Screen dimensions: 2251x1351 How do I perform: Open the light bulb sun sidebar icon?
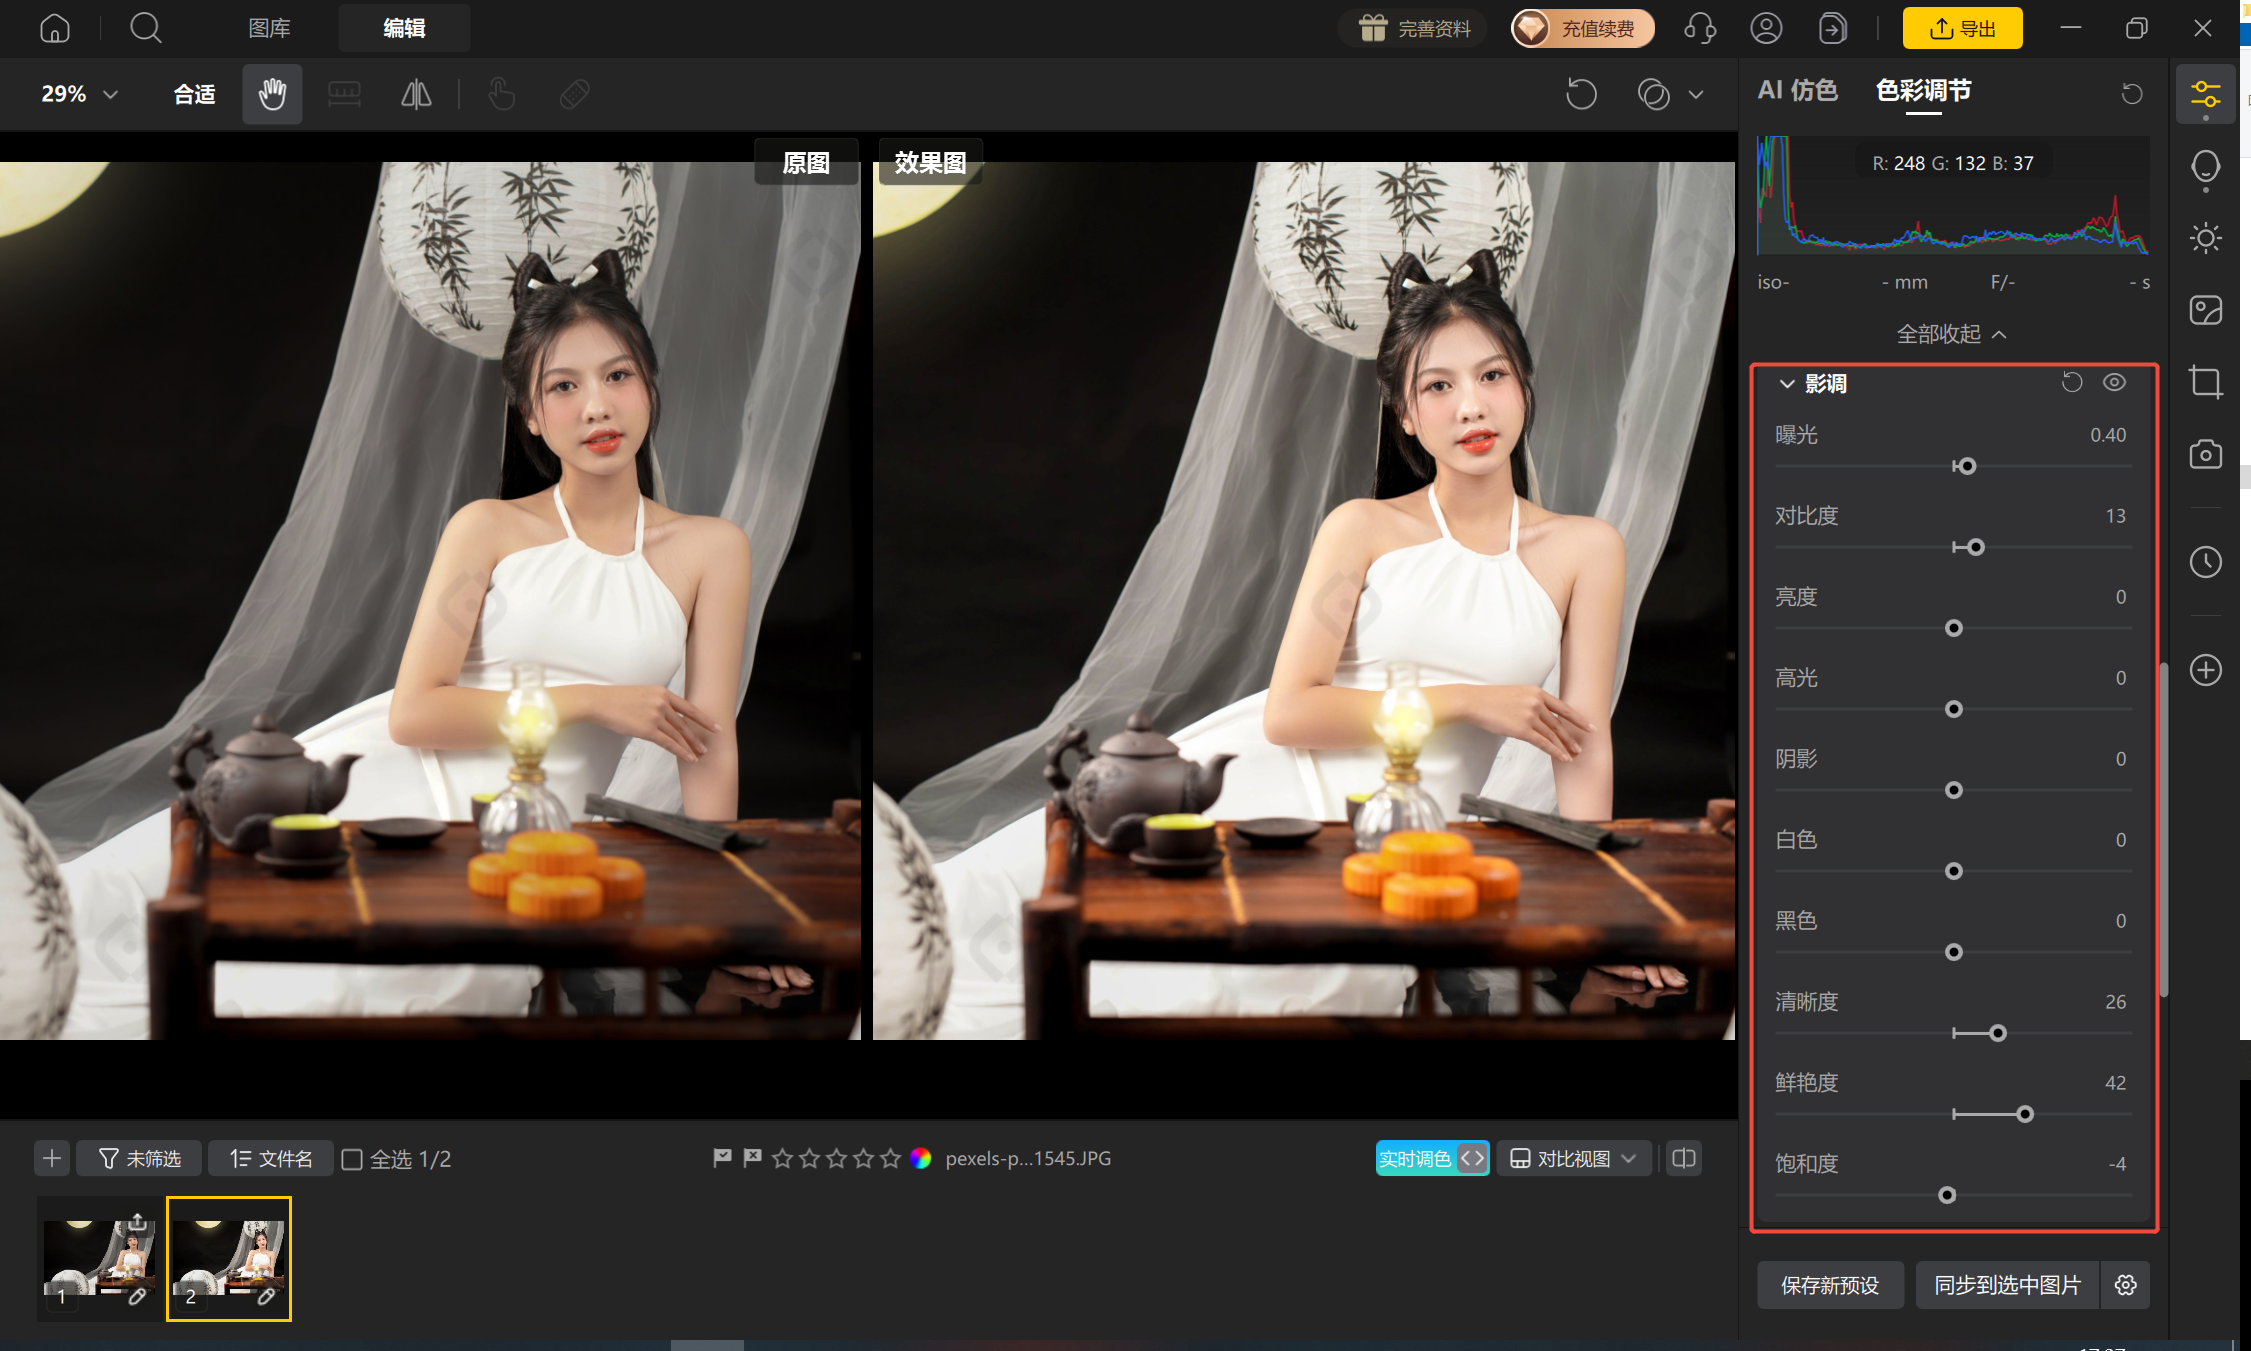click(x=2205, y=238)
